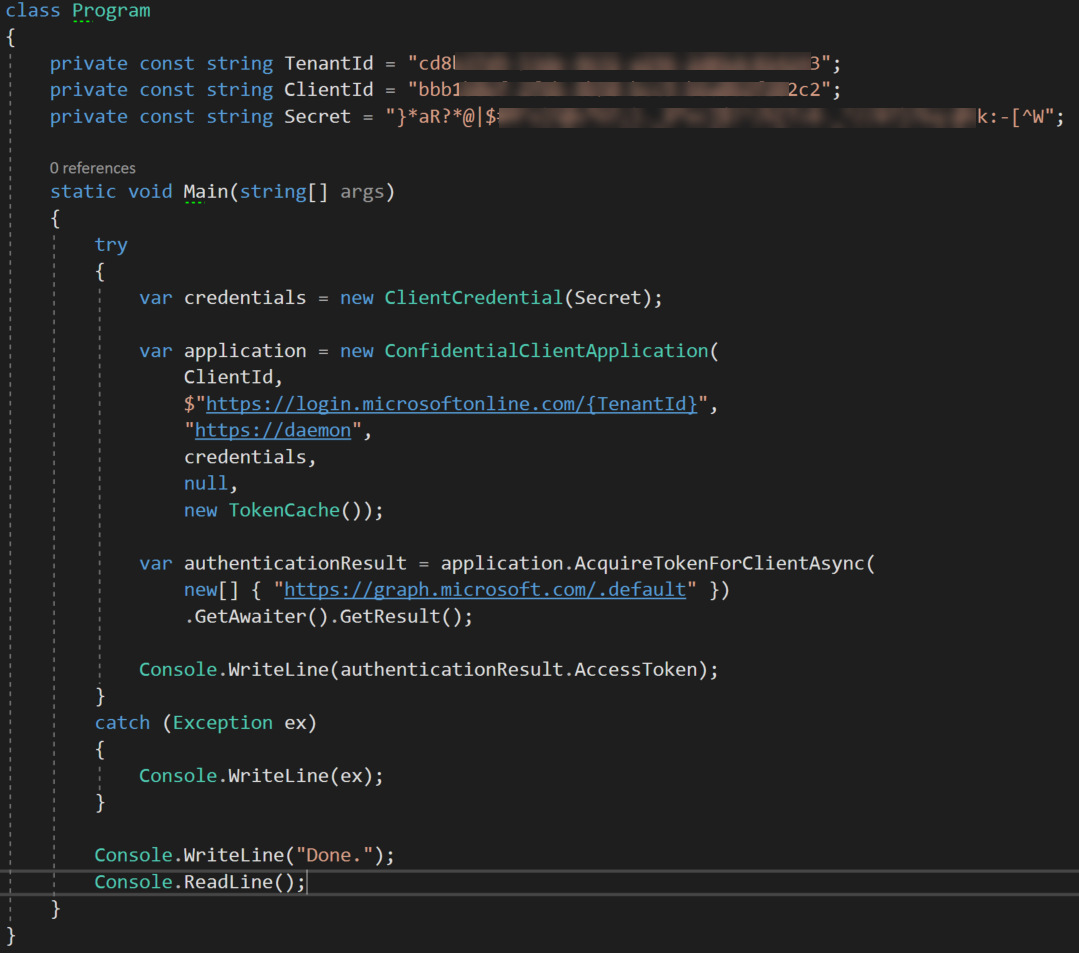The height and width of the screenshot is (953, 1079).
Task: Open the graph.microsoft.com/.default link
Action: 485,589
